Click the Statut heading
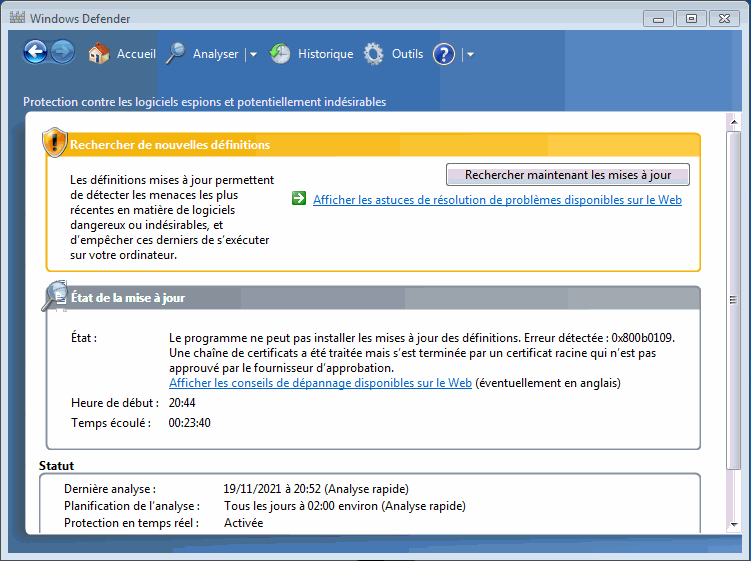 57,466
